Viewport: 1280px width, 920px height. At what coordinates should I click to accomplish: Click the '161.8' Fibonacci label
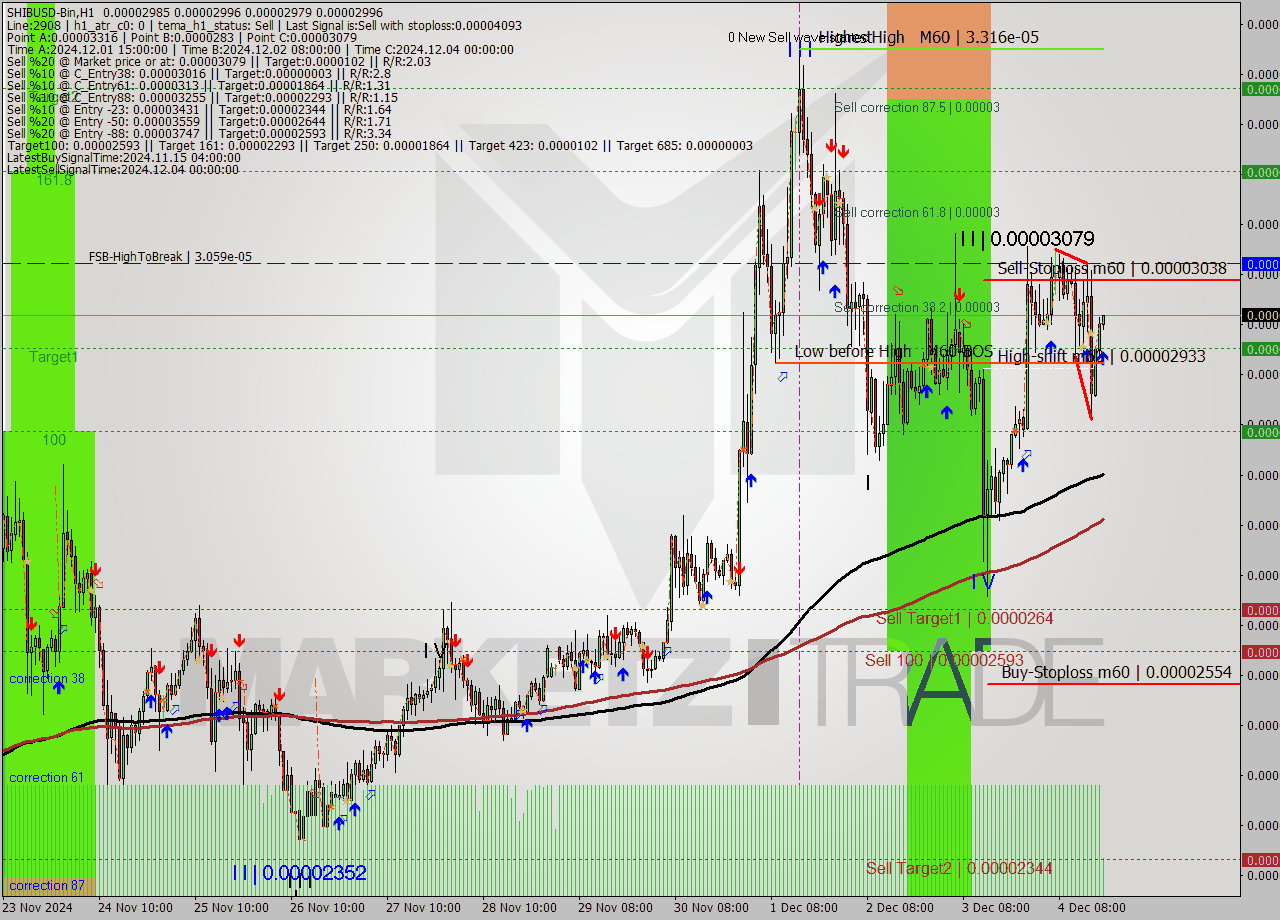point(54,180)
